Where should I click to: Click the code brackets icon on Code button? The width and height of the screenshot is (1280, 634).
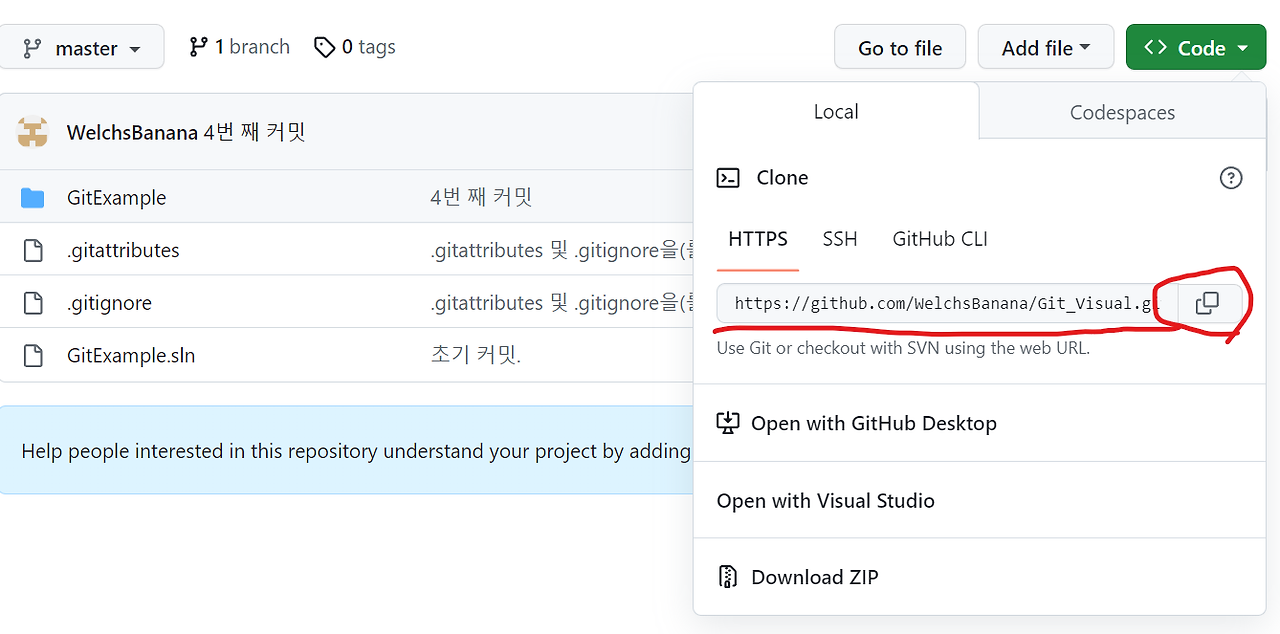point(1156,47)
